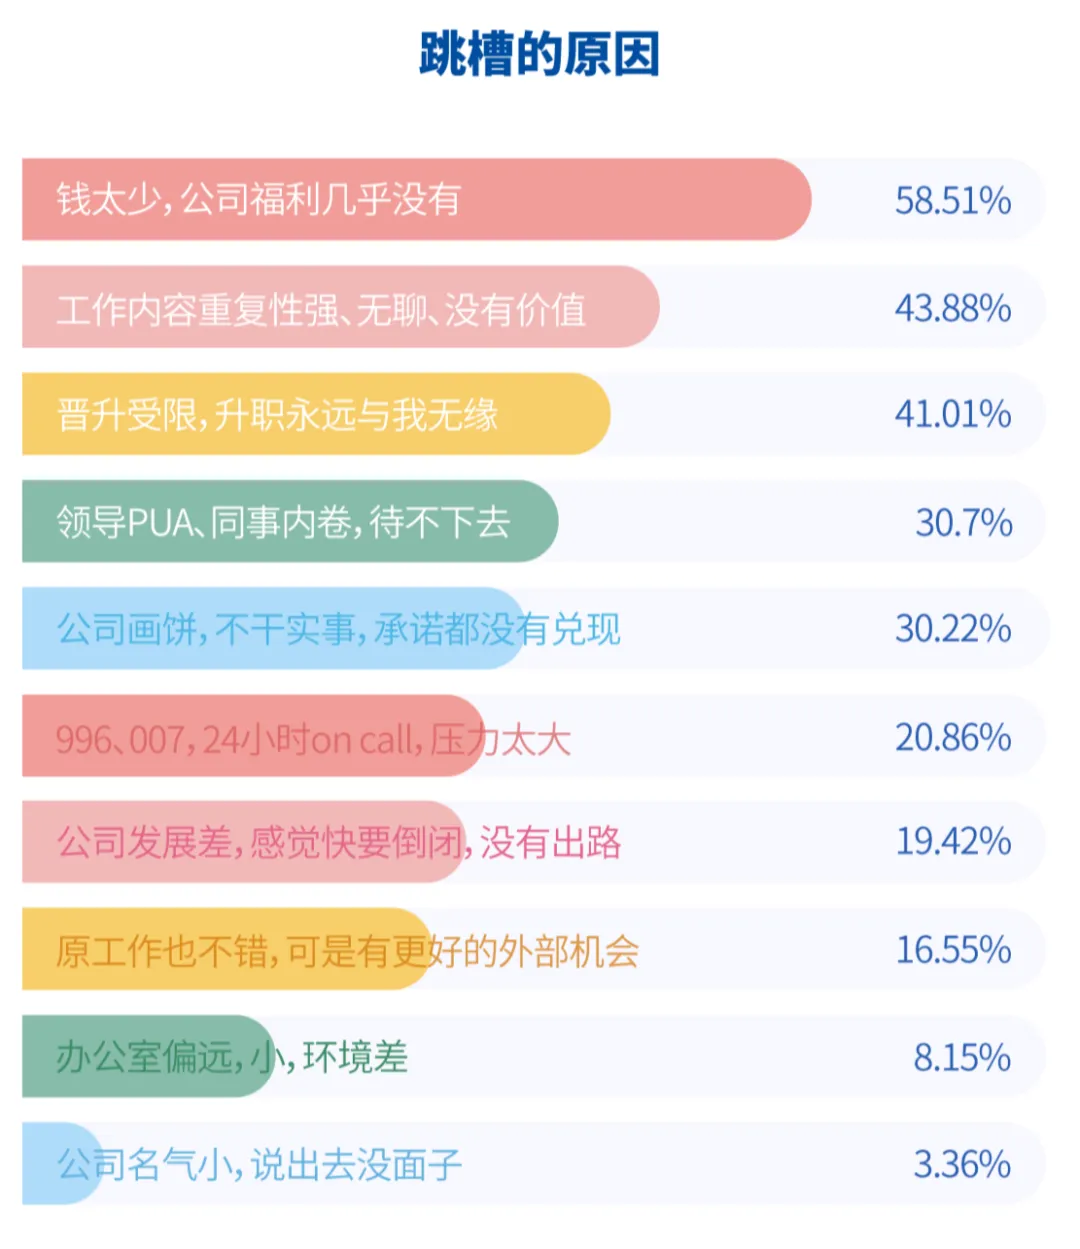This screenshot has width=1080, height=1249.
Task: Select the 领导PUA、同事内卷 green bar
Action: [x=290, y=521]
